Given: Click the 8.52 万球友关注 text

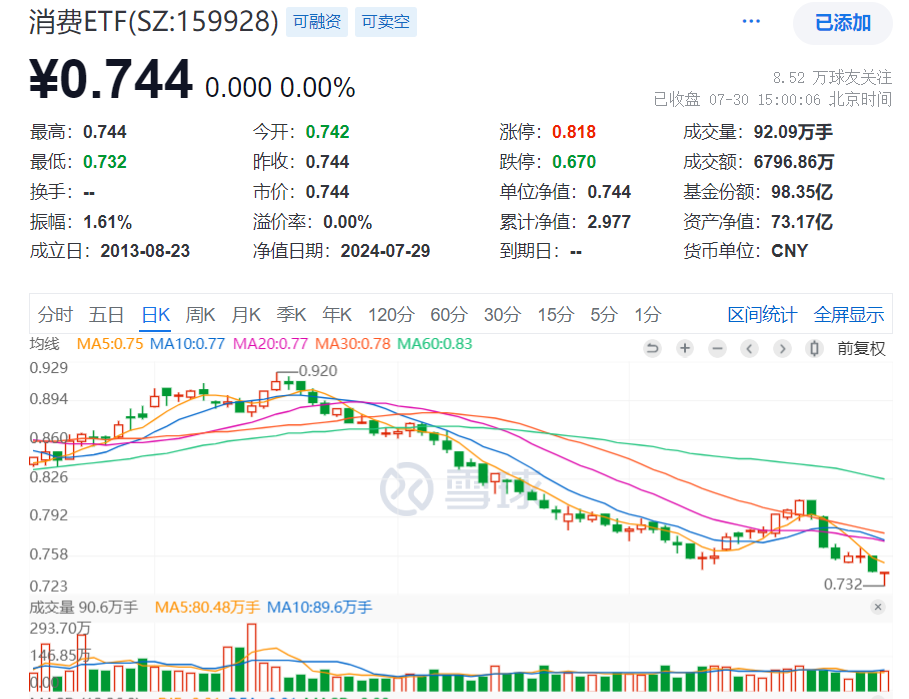Looking at the screenshot, I should 832,78.
